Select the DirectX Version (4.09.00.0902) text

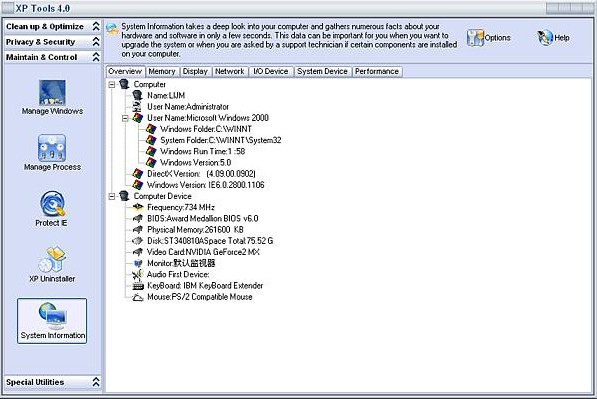(201, 174)
